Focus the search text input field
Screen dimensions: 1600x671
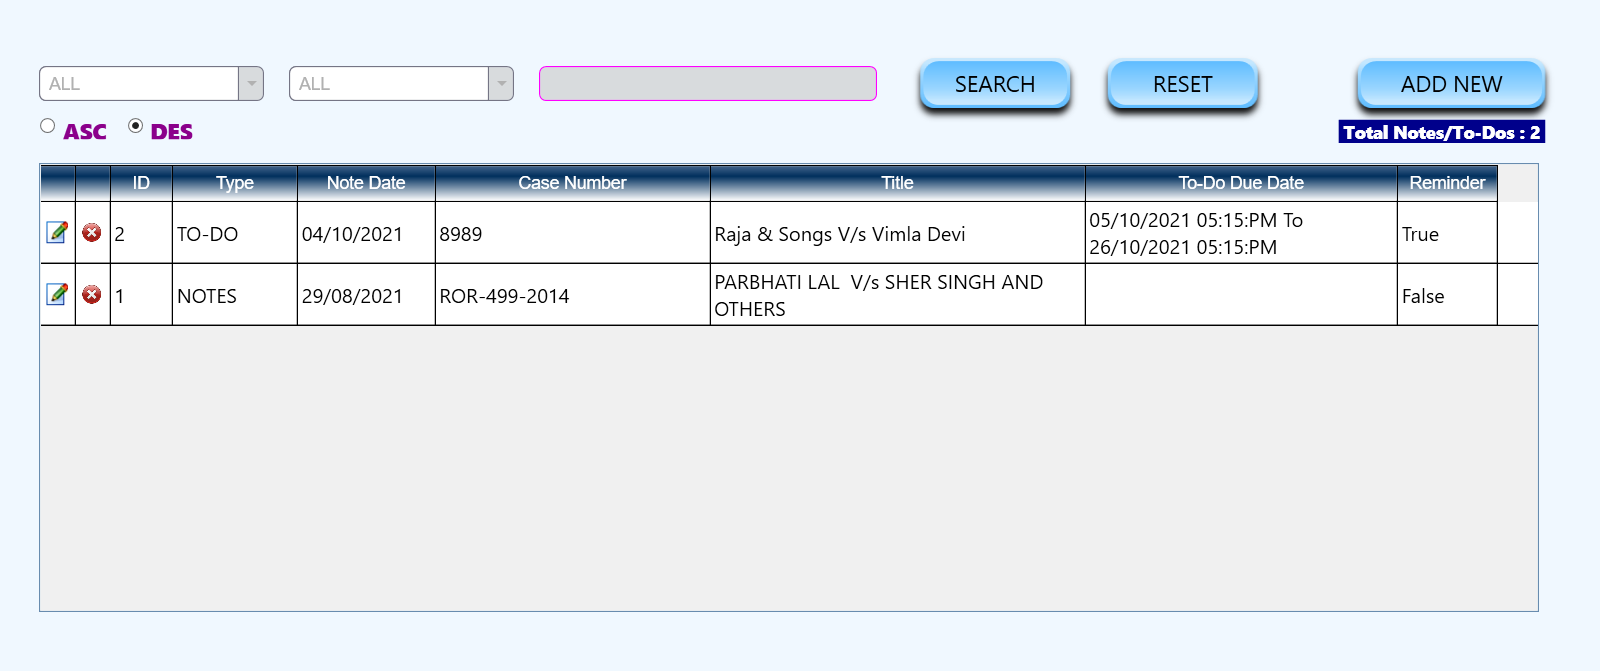[x=707, y=84]
